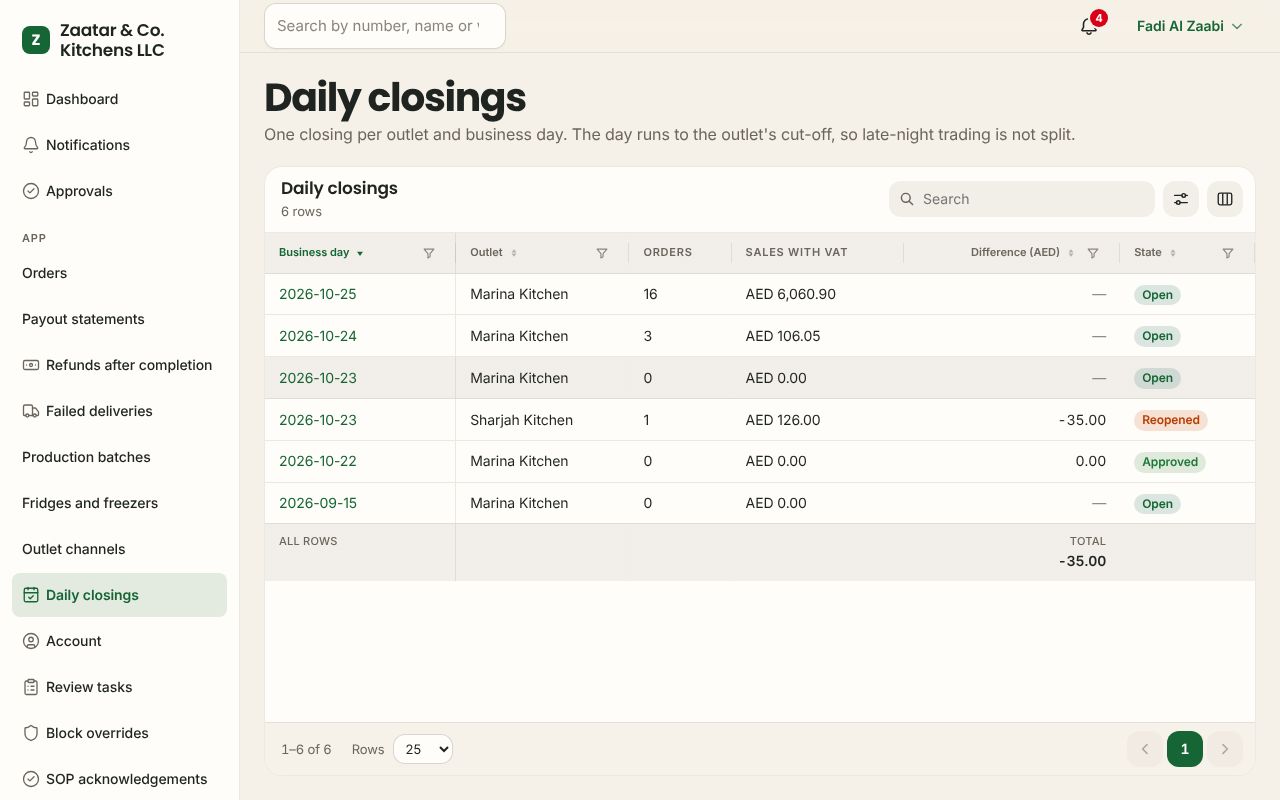Open the column chooser icon
The image size is (1280, 800).
(1225, 199)
